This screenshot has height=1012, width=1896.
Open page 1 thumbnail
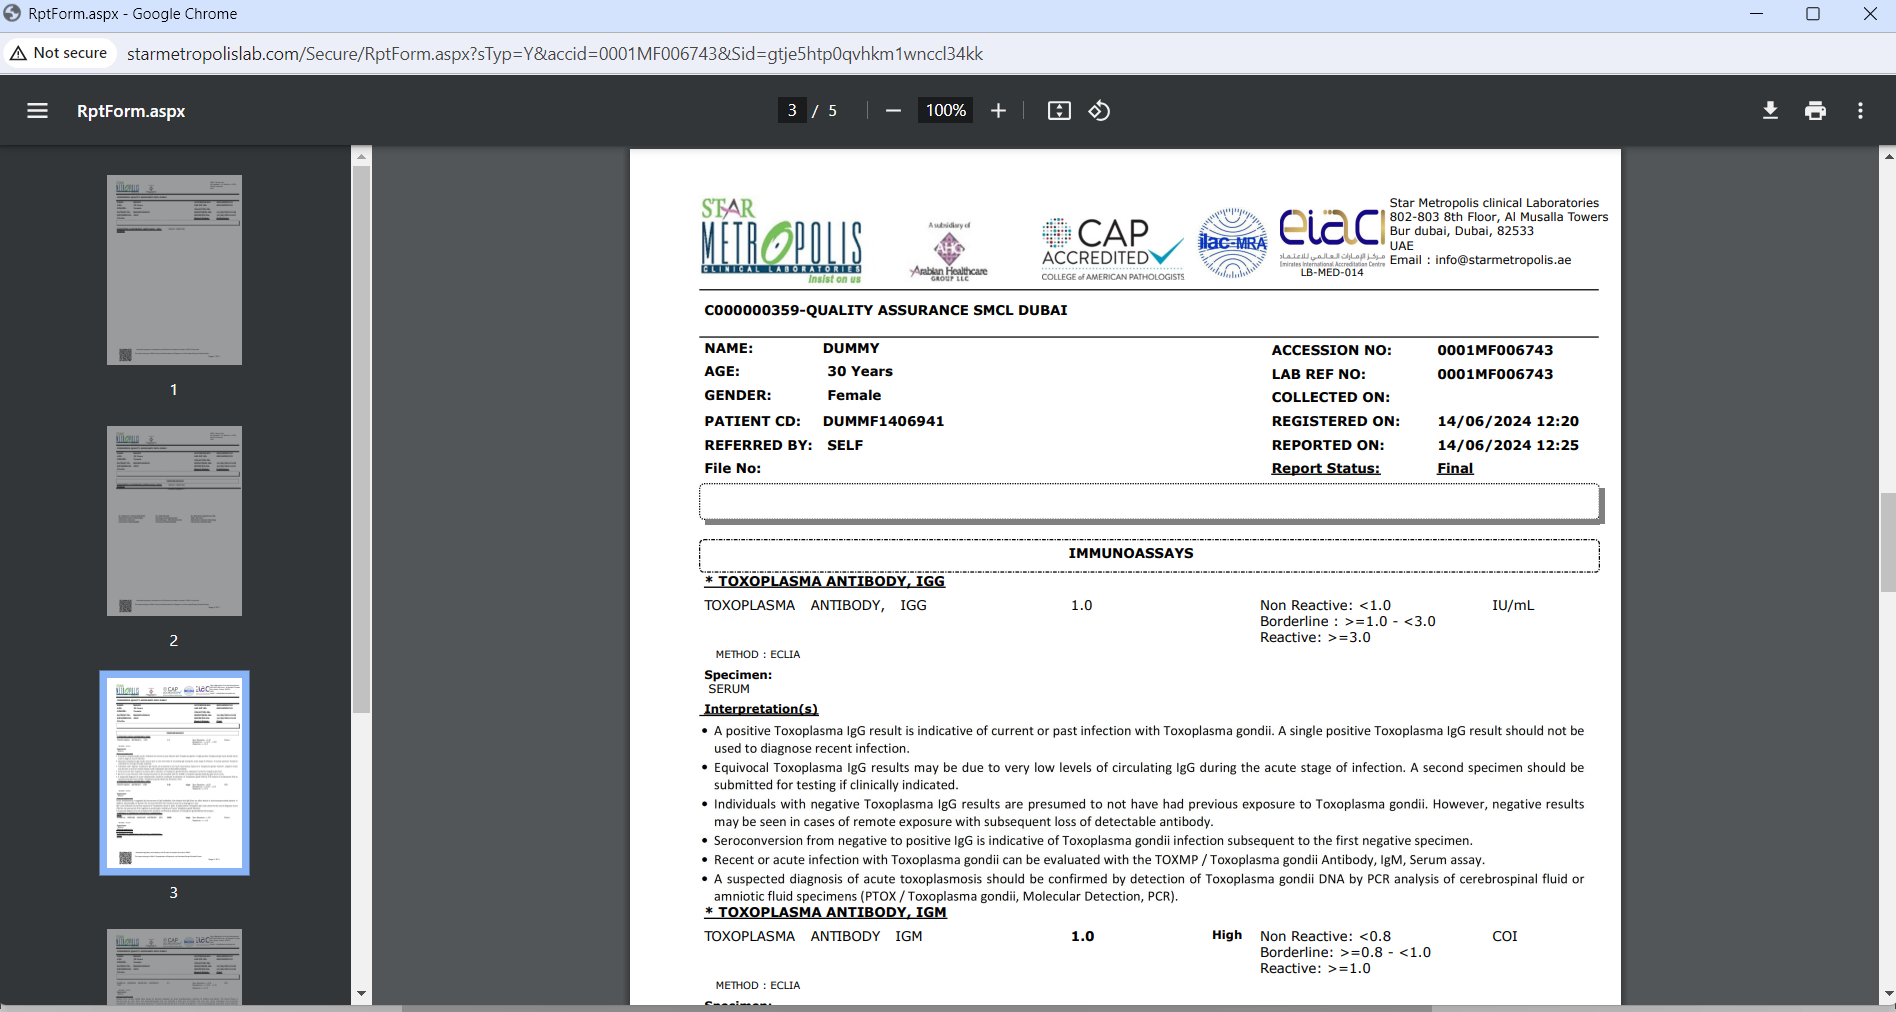(174, 270)
